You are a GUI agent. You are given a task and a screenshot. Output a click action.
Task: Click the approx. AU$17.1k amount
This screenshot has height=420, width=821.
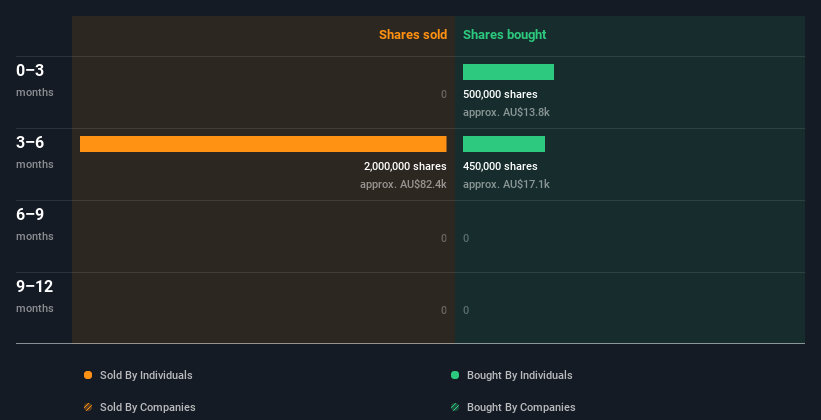point(506,184)
